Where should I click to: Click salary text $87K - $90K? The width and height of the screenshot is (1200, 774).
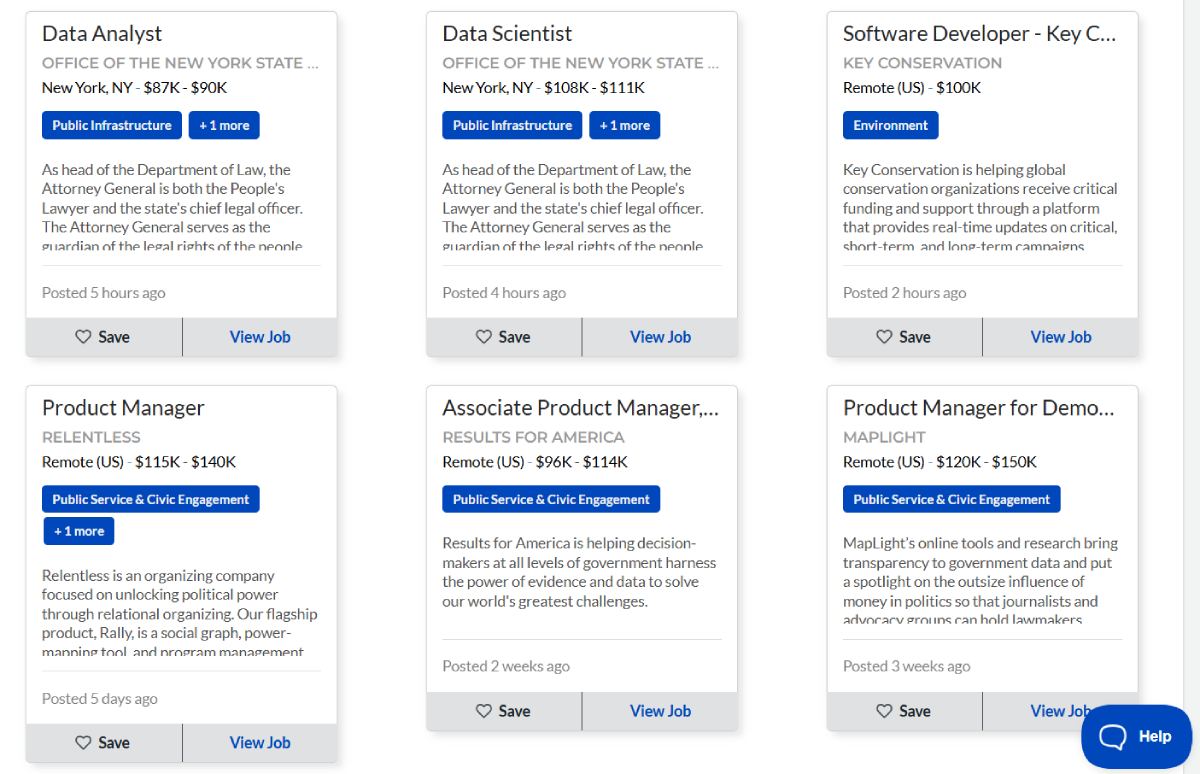click(185, 87)
